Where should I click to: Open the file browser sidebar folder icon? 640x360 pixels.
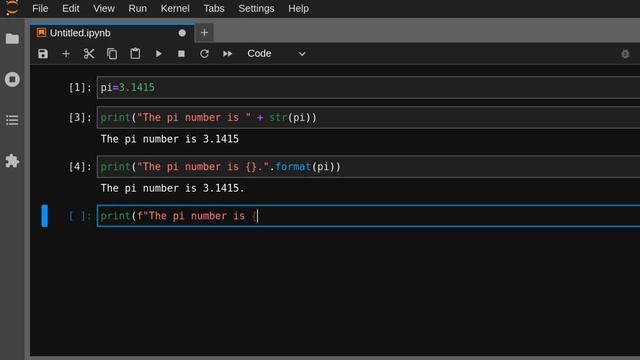[x=12, y=39]
